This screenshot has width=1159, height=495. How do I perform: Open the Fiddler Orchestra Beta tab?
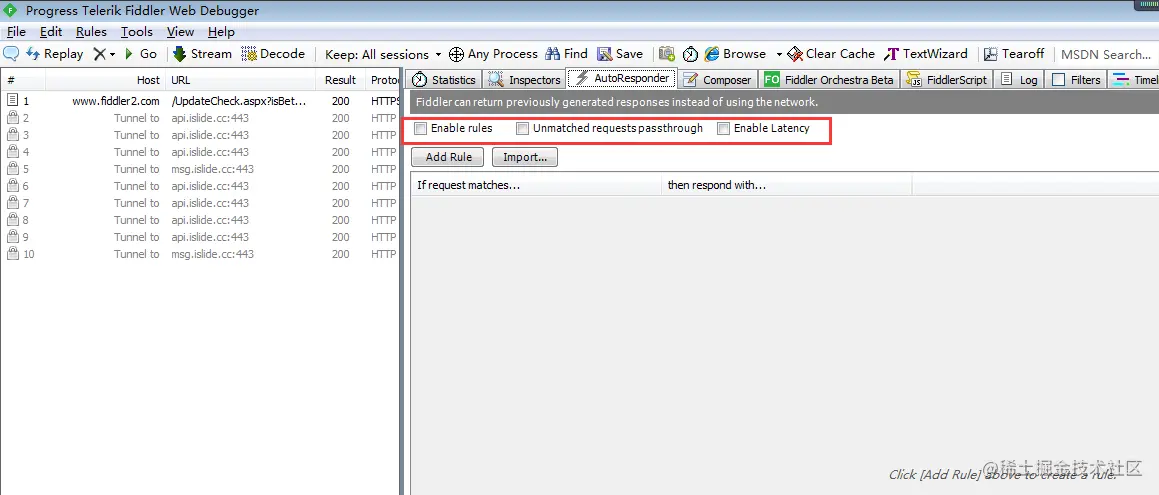(830, 80)
